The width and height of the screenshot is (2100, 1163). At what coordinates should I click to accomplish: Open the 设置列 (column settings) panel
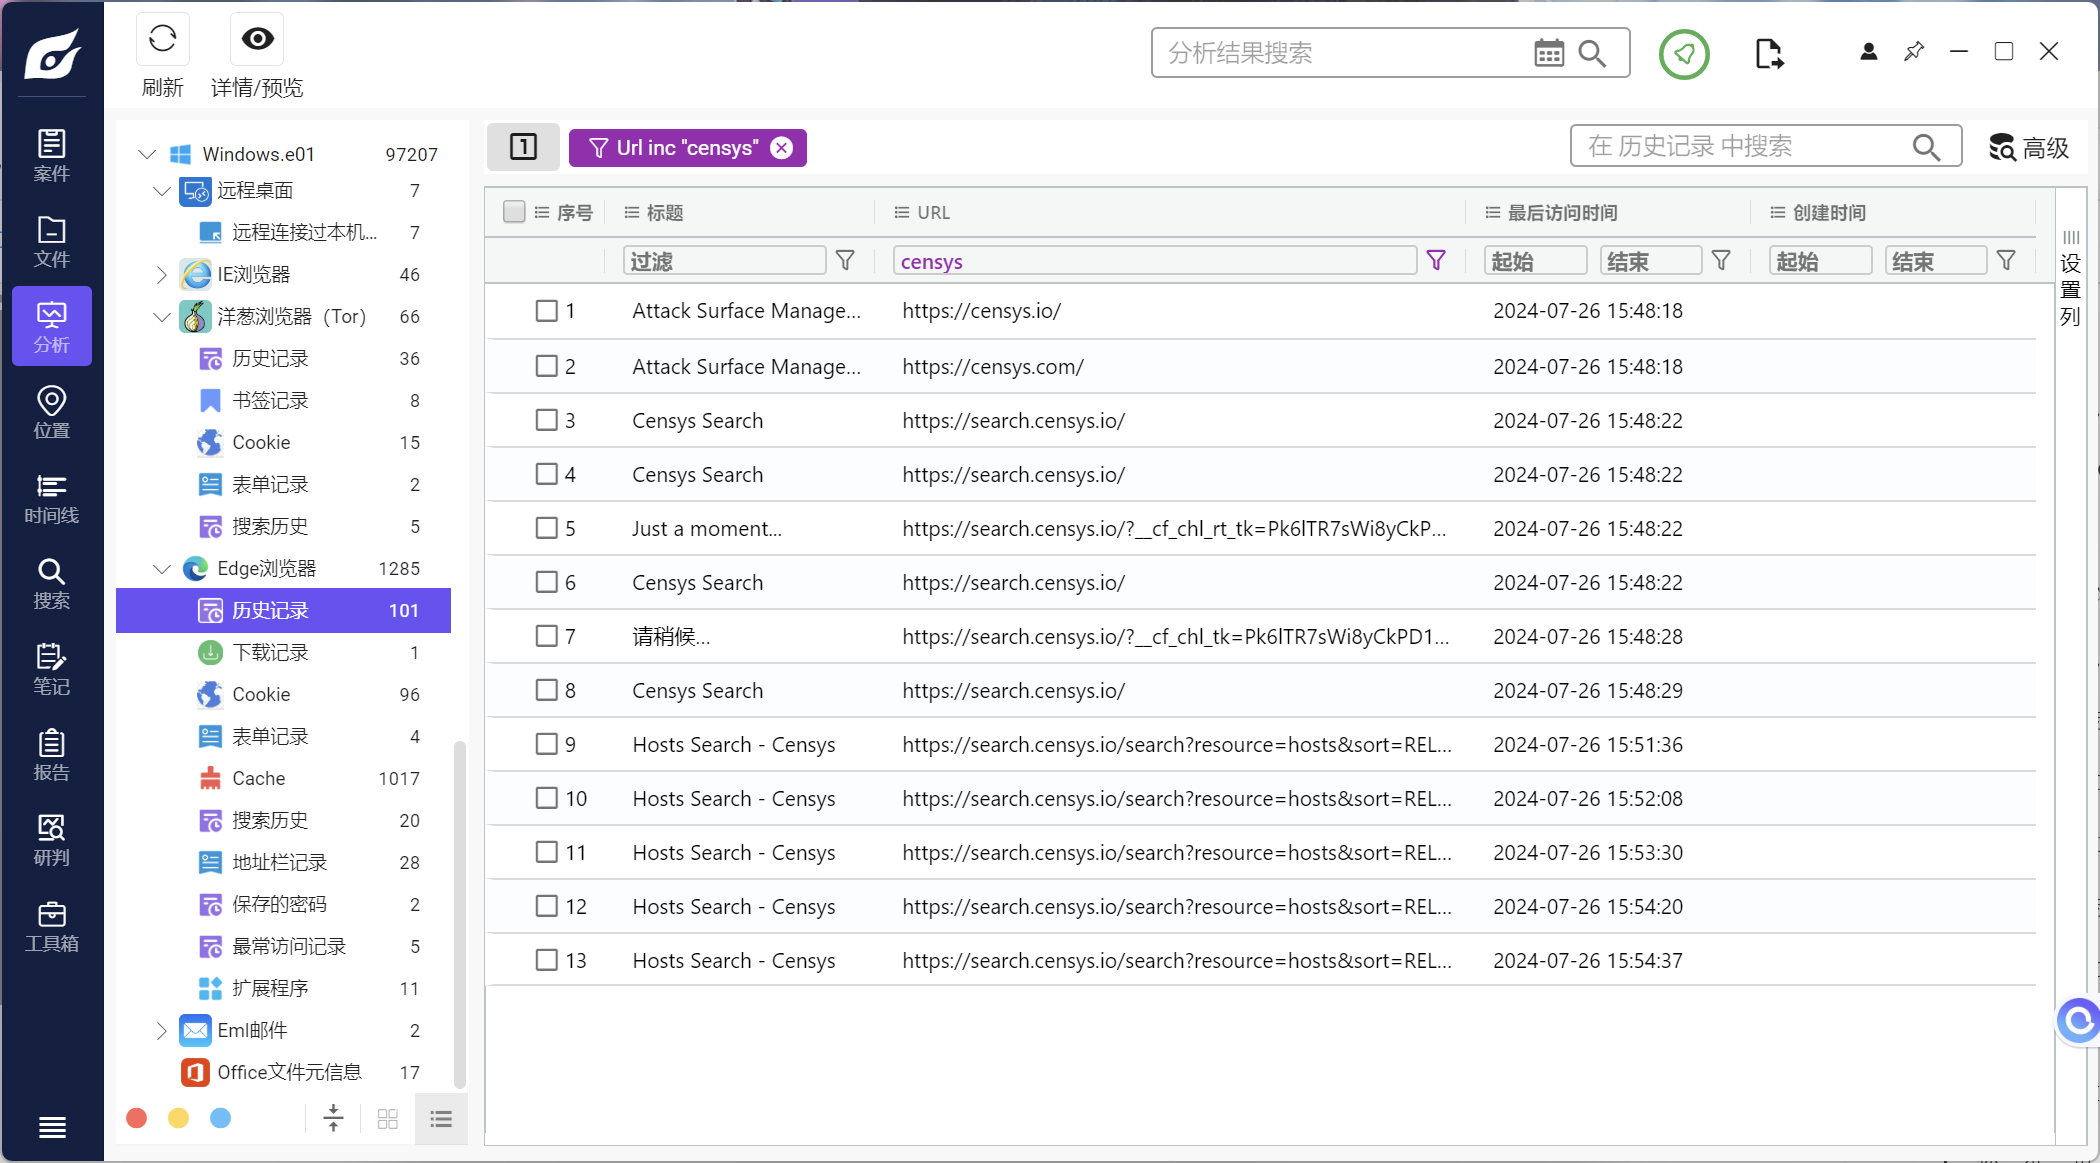(x=2070, y=277)
